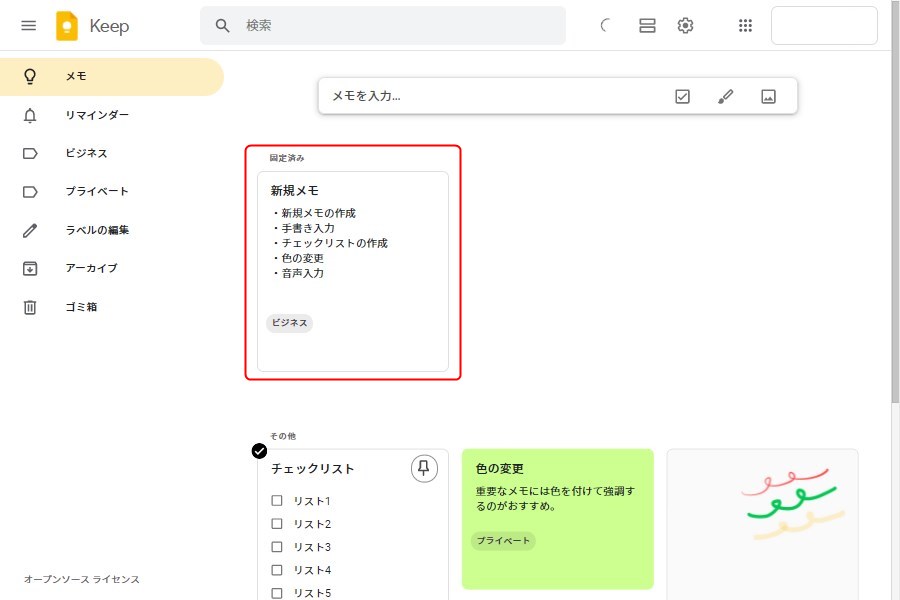Open the main menu hamburger icon
900x600 pixels.
pos(28,26)
